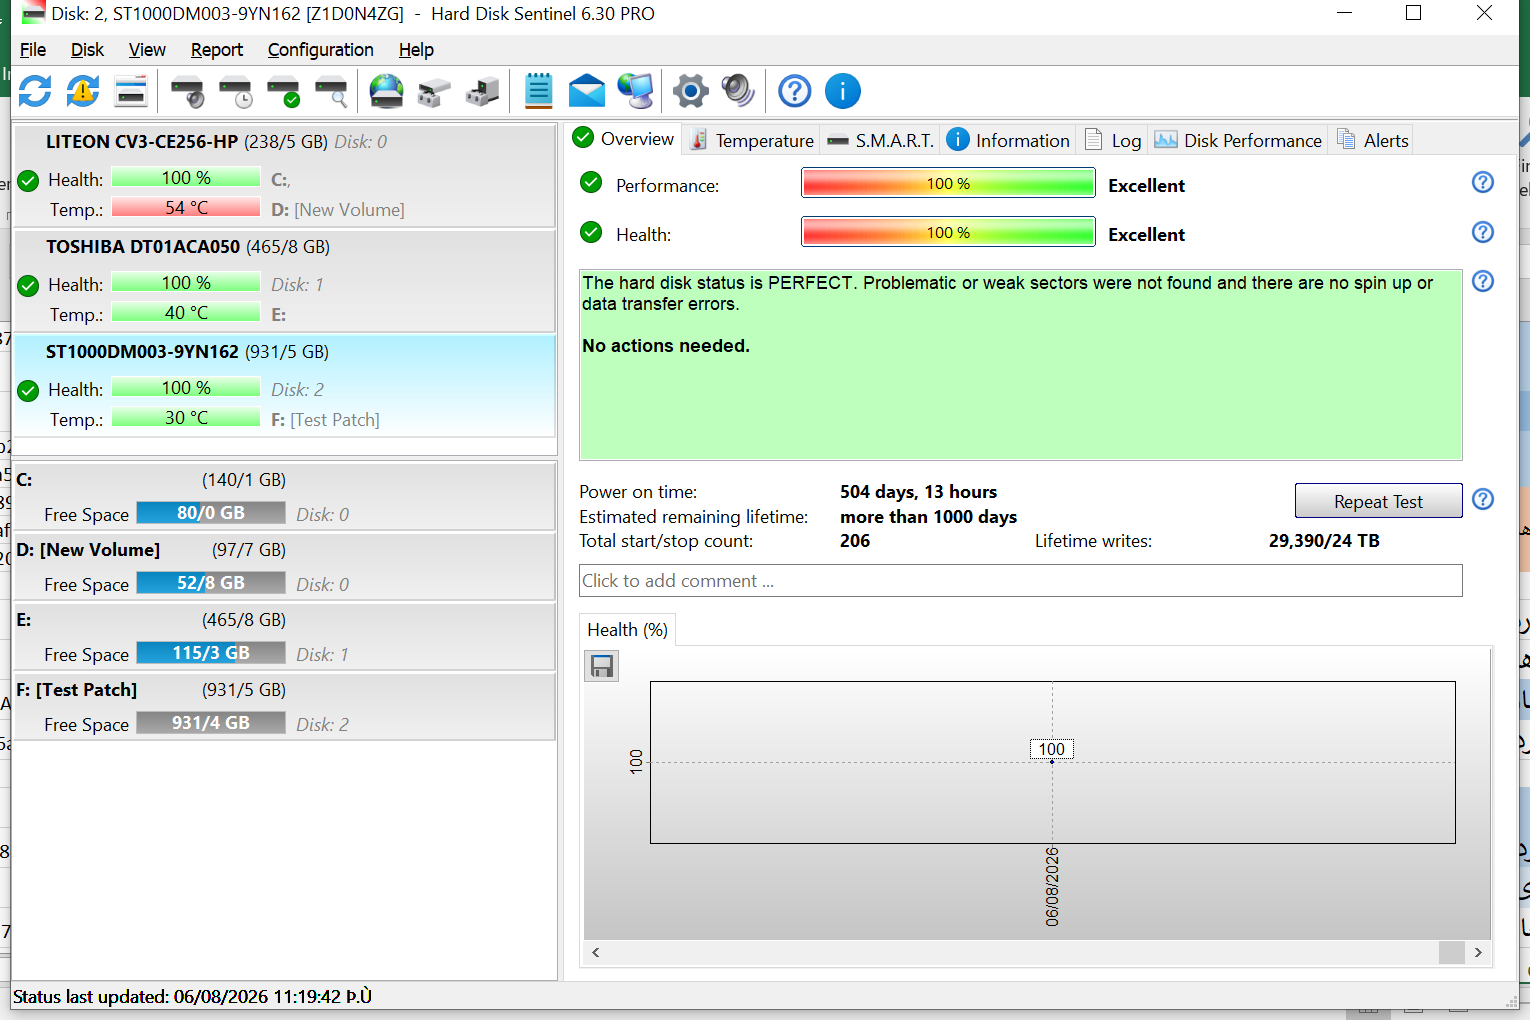The width and height of the screenshot is (1530, 1020).
Task: Click the upright drive with green light icon
Action: (482, 91)
